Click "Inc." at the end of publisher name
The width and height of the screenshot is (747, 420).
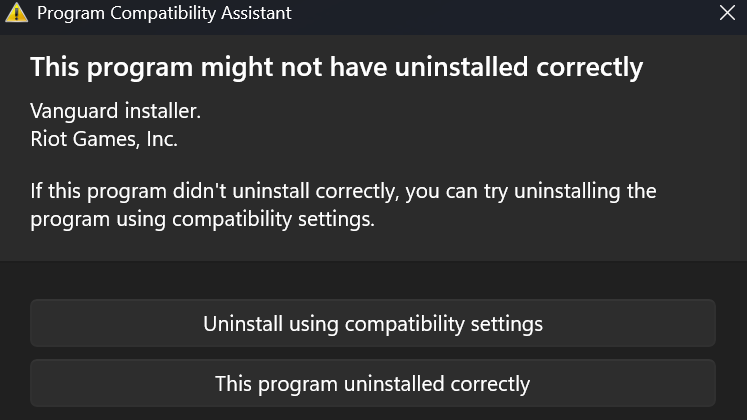[x=162, y=139]
